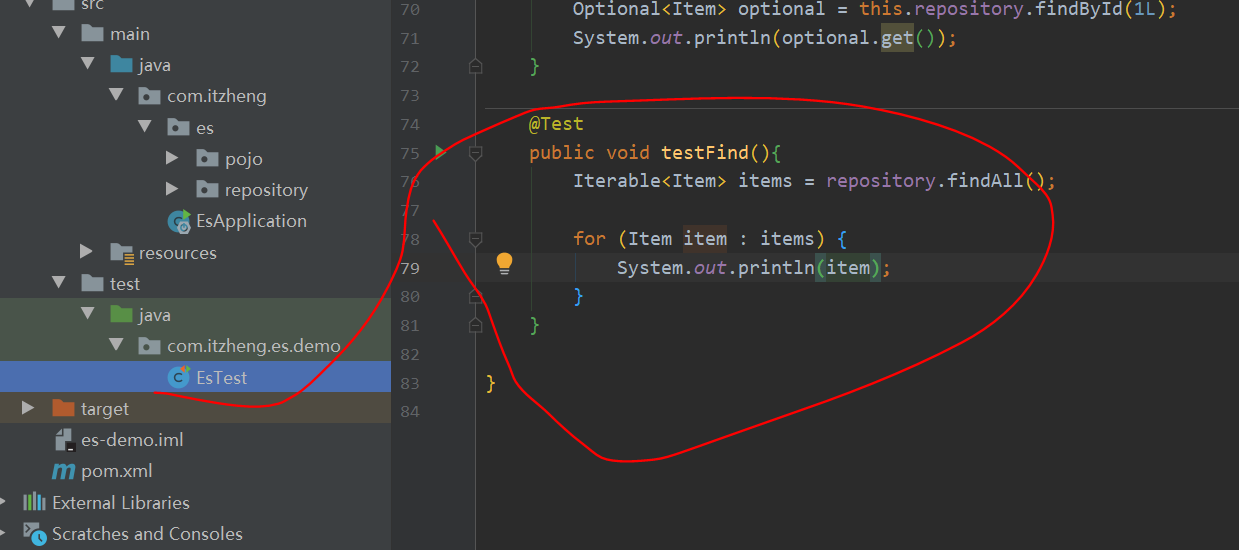Click println on line 79
The width and height of the screenshot is (1239, 550).
(x=776, y=268)
